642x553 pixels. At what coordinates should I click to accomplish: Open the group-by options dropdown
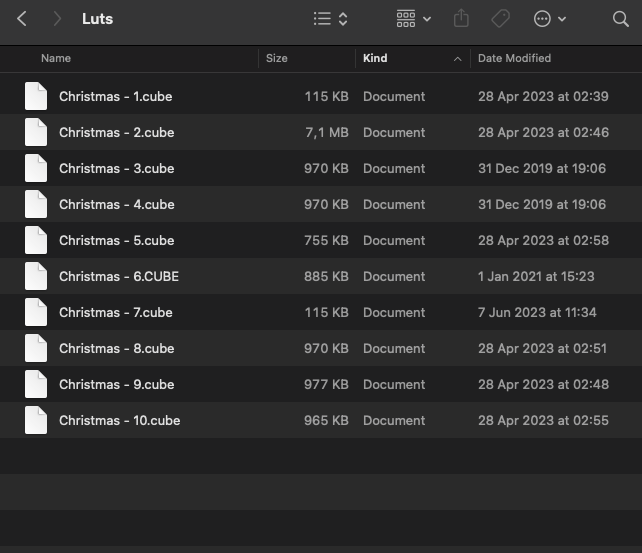pos(413,19)
